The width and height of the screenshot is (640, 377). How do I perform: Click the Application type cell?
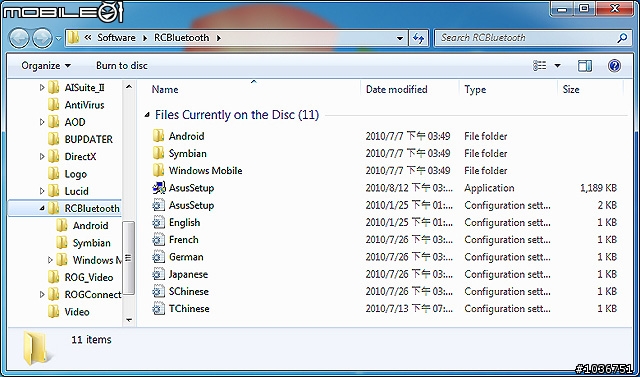[x=489, y=188]
